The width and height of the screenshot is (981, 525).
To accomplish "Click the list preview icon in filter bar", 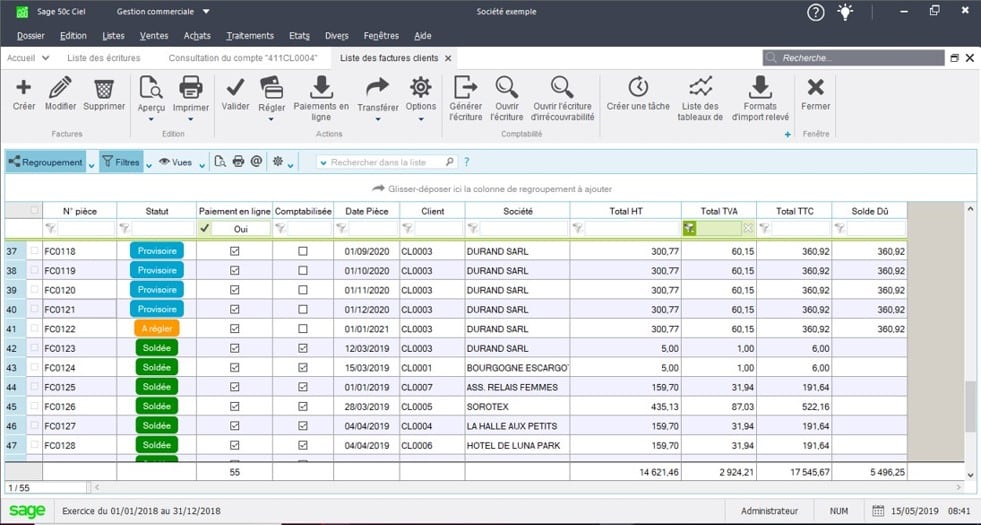I will pos(220,161).
